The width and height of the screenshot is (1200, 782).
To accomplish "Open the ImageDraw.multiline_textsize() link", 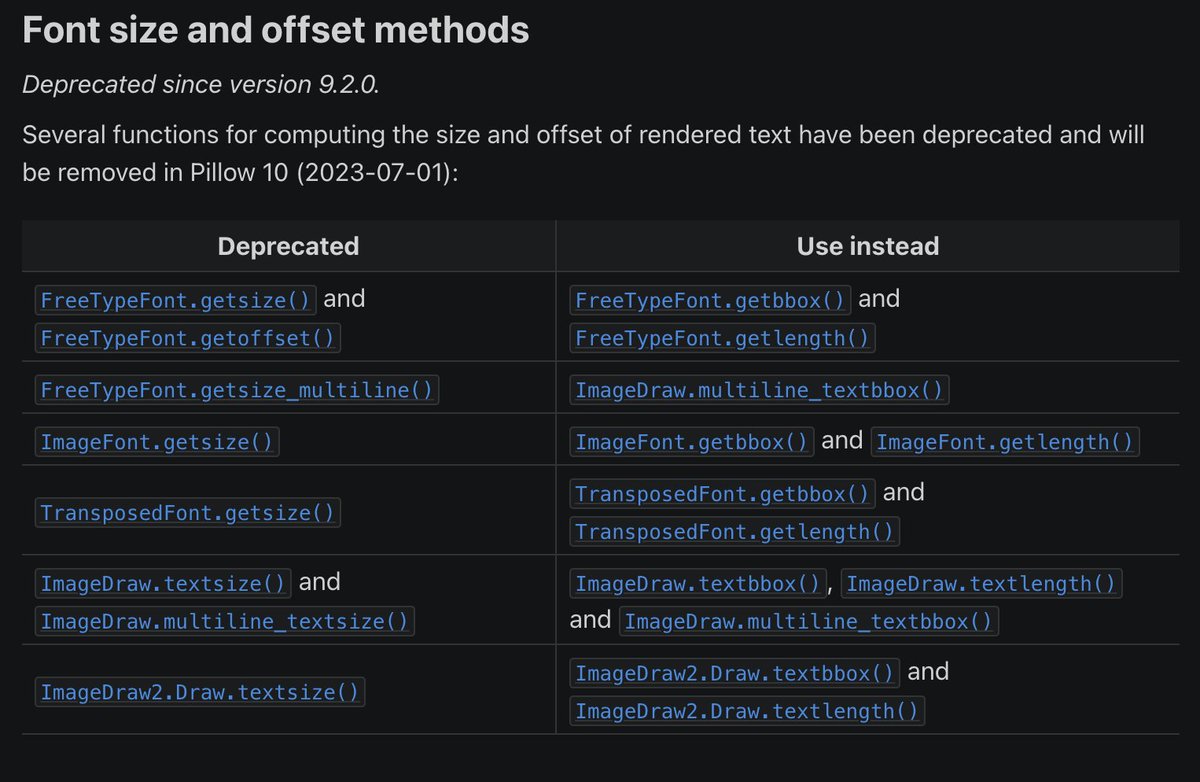I will pyautogui.click(x=225, y=621).
